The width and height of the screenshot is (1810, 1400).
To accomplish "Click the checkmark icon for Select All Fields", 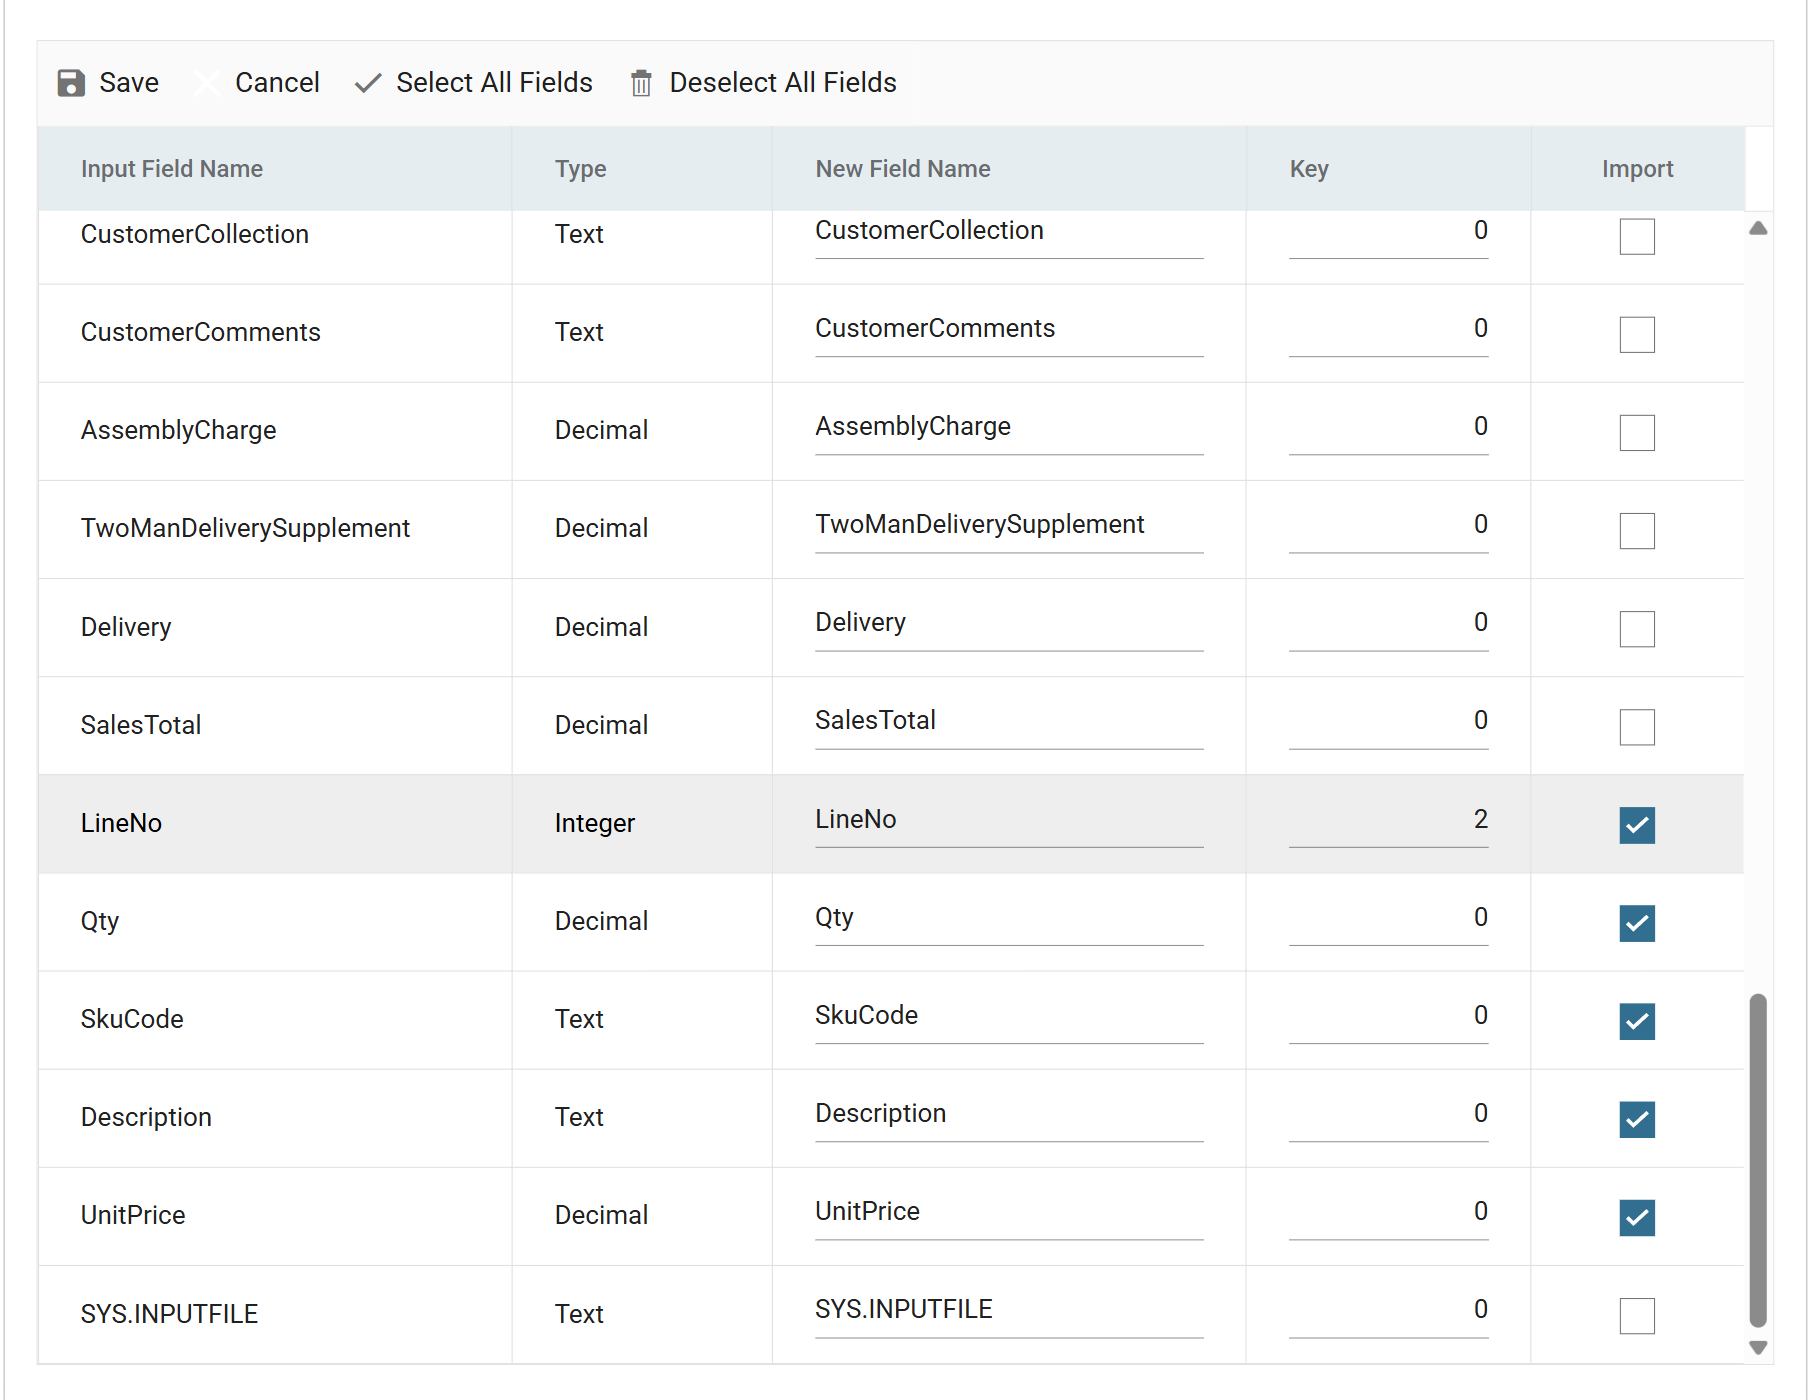I will (368, 83).
